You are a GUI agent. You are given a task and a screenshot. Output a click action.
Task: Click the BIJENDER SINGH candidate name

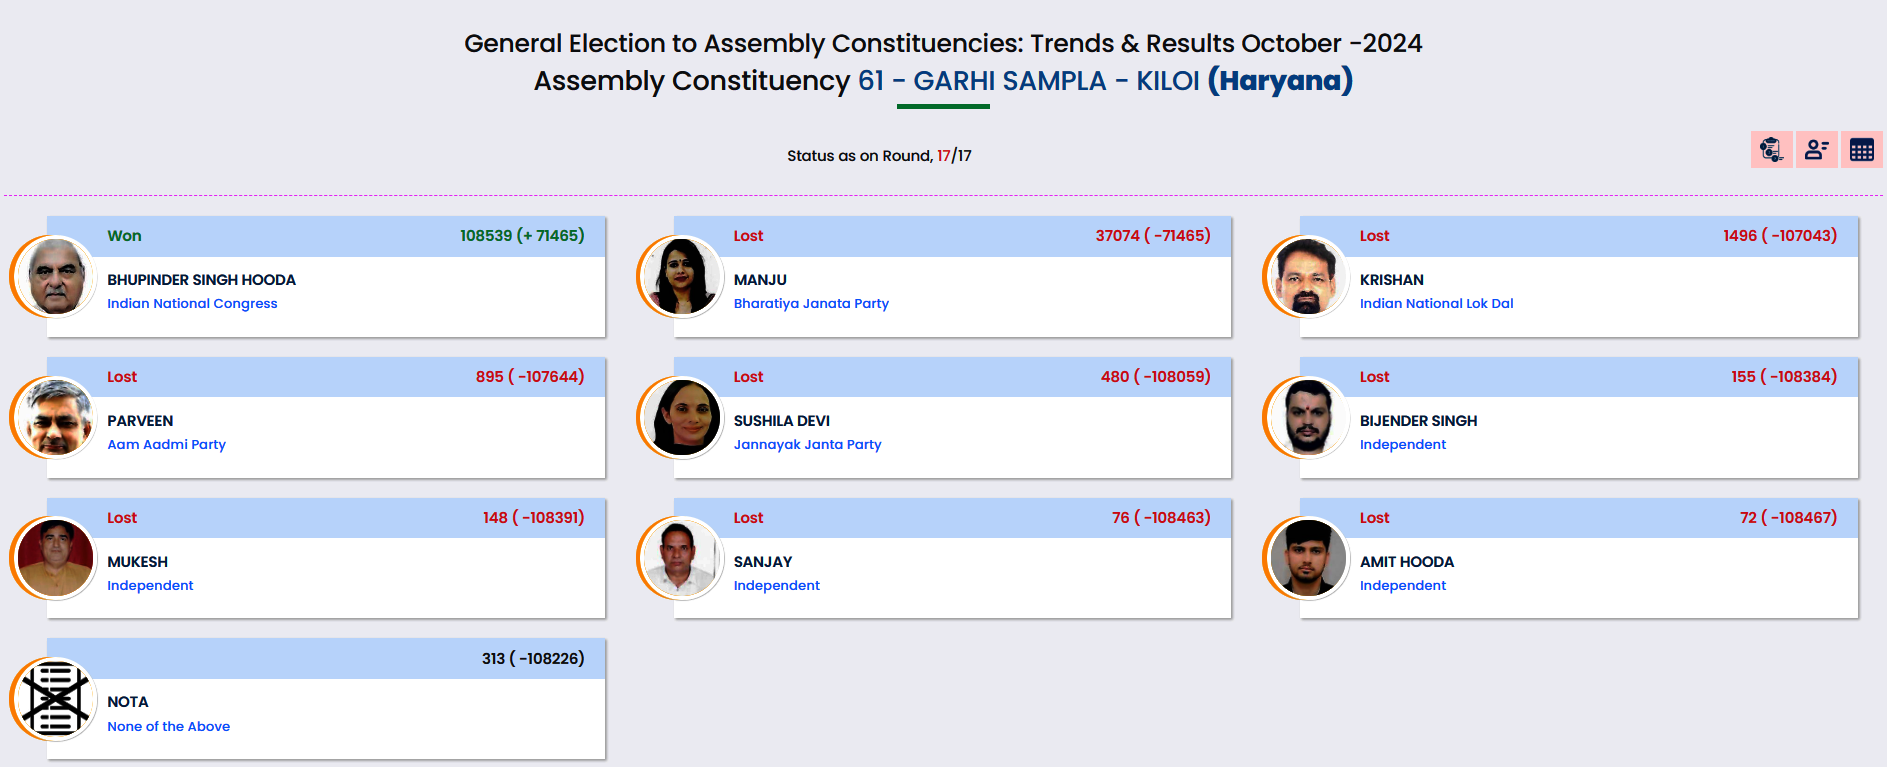tap(1418, 421)
